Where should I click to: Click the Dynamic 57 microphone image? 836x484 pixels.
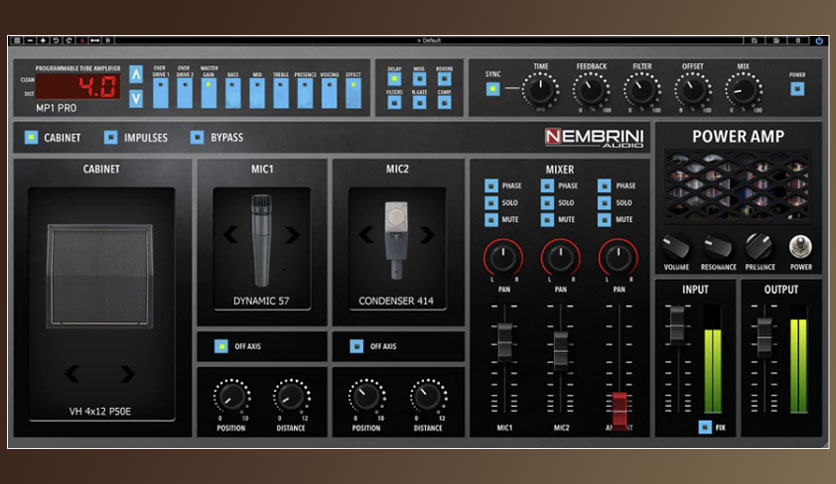[x=261, y=240]
